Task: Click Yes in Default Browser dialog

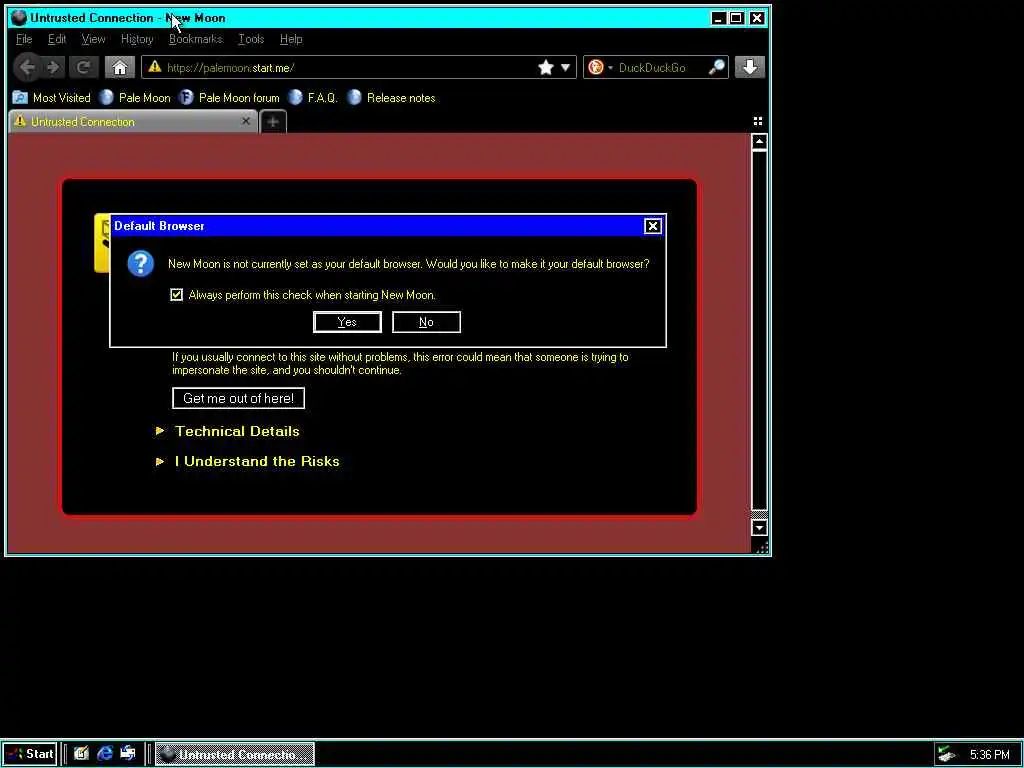Action: pyautogui.click(x=347, y=322)
